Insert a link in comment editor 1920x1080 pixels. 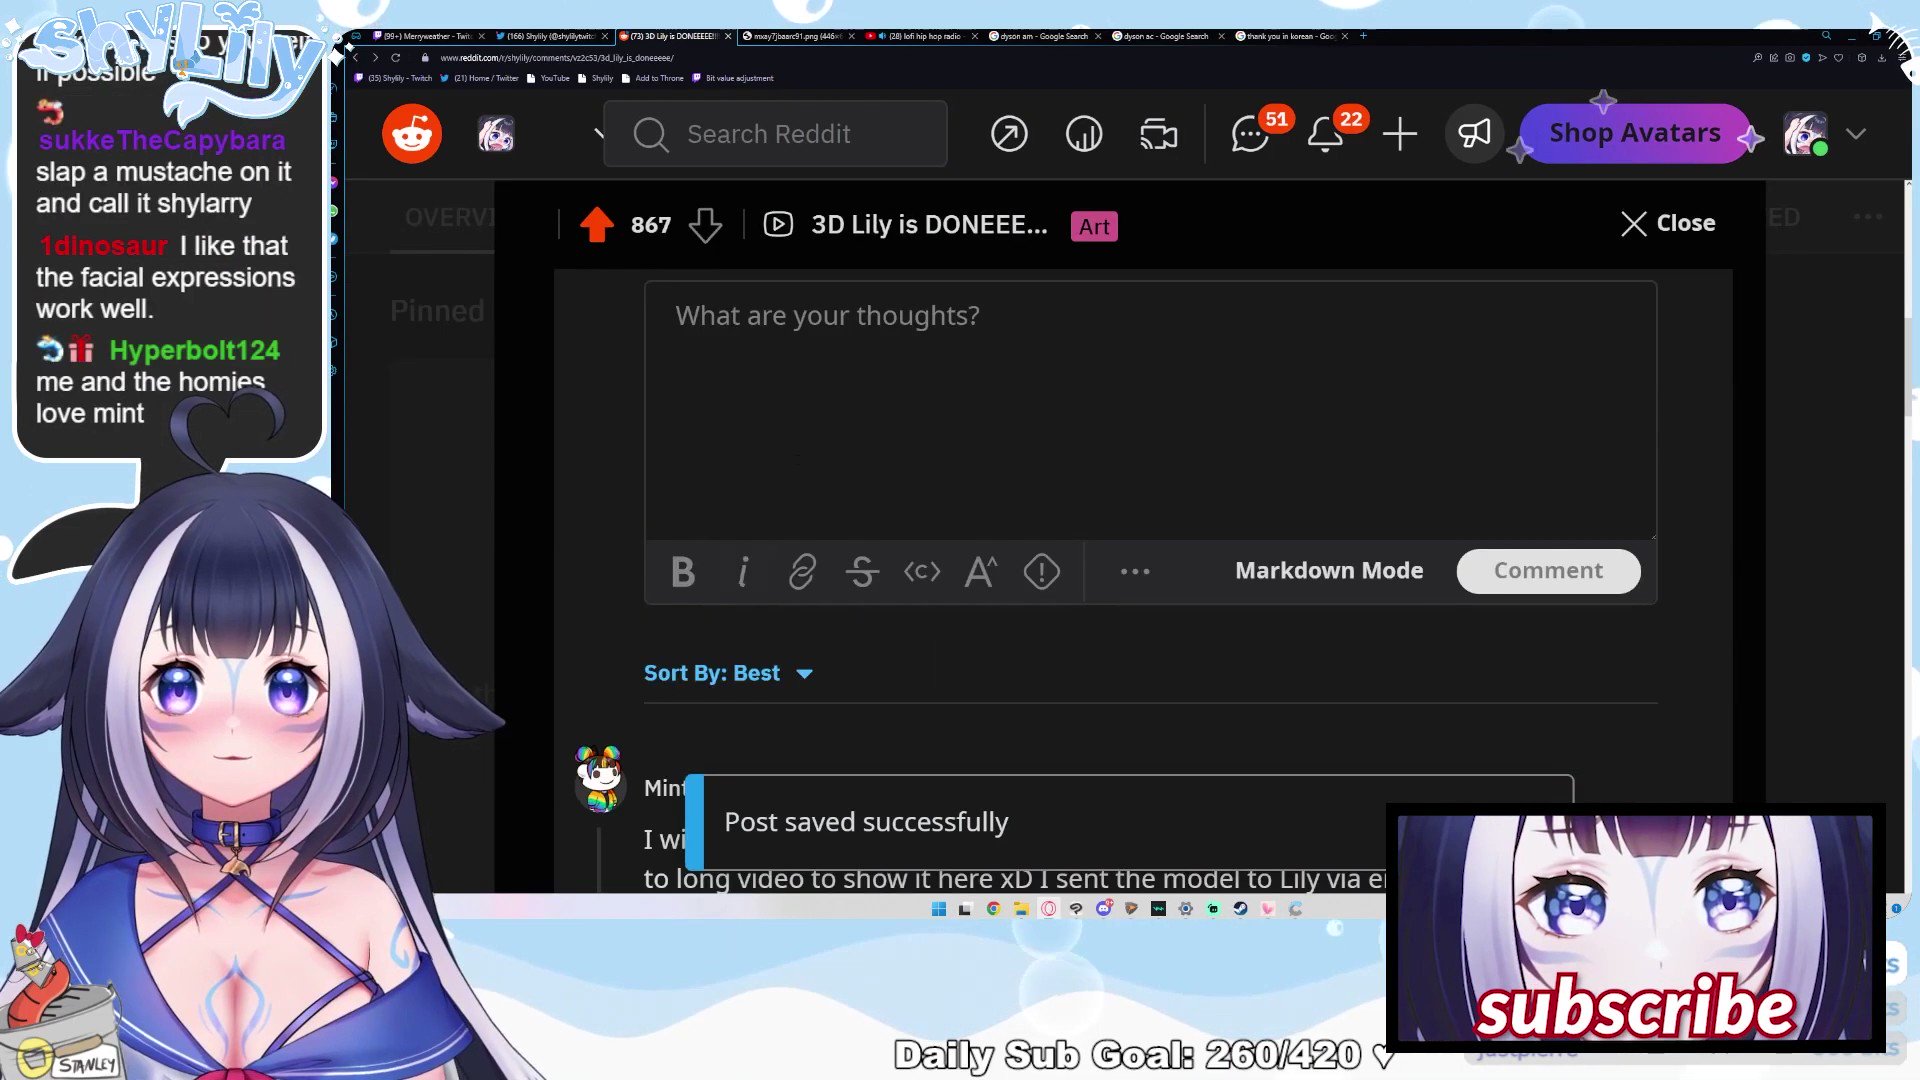click(802, 572)
